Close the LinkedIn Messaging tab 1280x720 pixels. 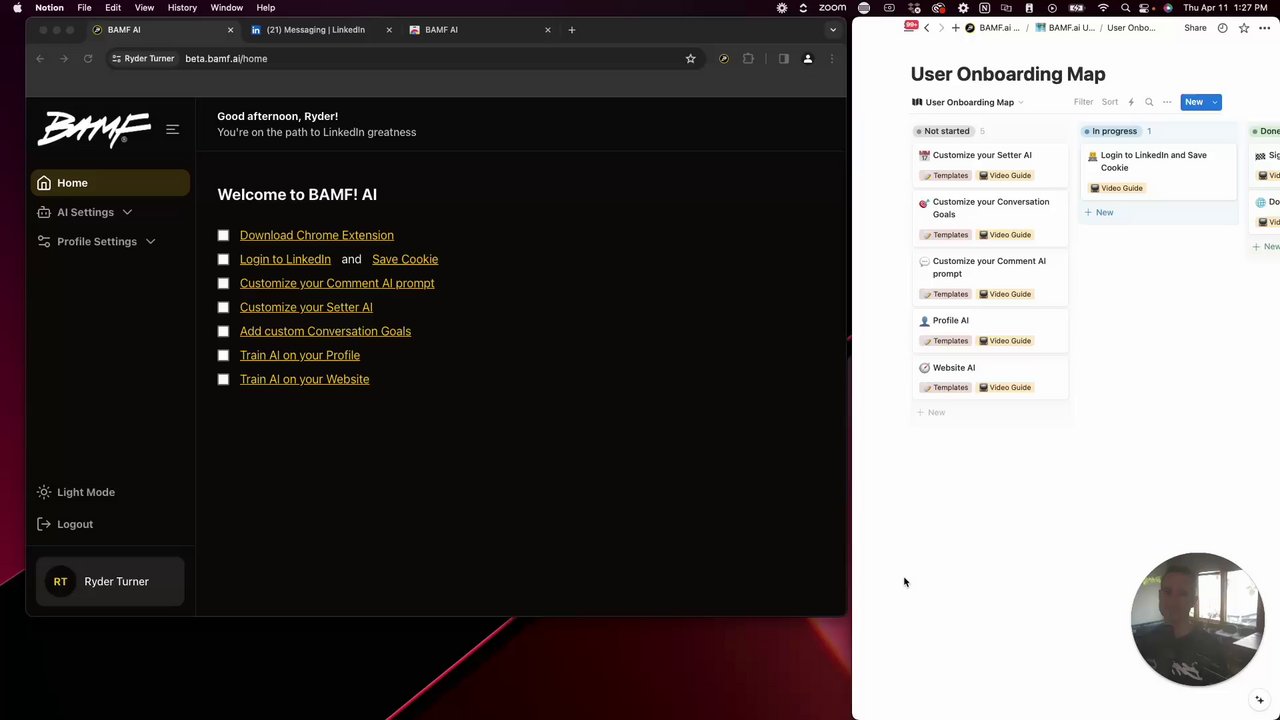tap(389, 30)
